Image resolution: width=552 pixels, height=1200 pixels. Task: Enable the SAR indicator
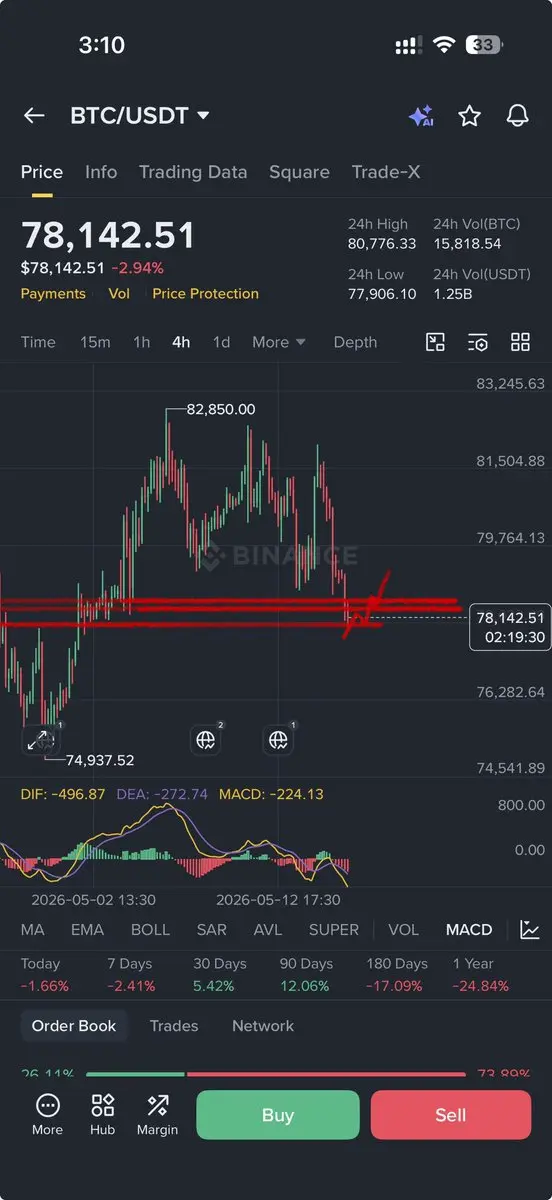tap(212, 930)
